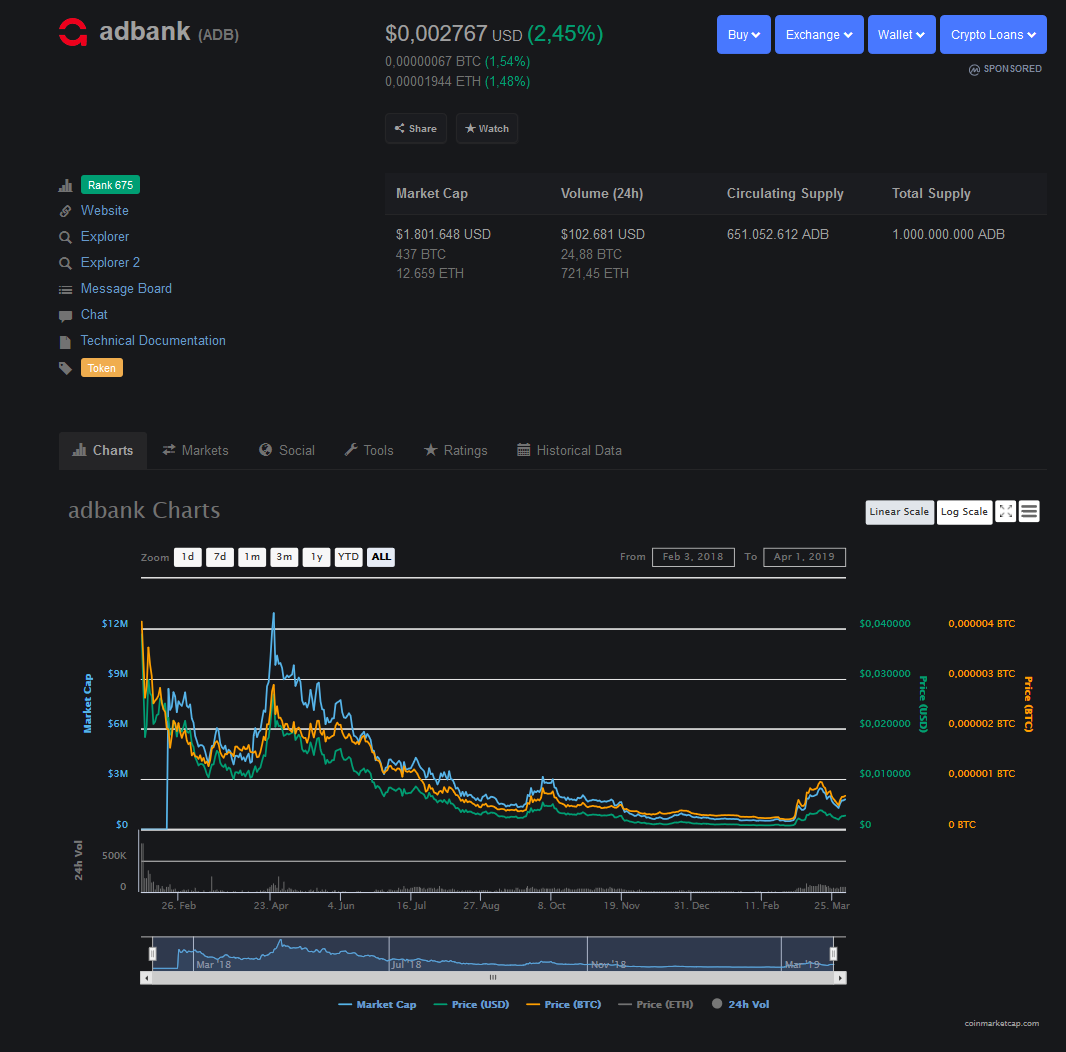Screen dimensions: 1066x1052
Task: Select Log Scale
Action: click(x=964, y=512)
